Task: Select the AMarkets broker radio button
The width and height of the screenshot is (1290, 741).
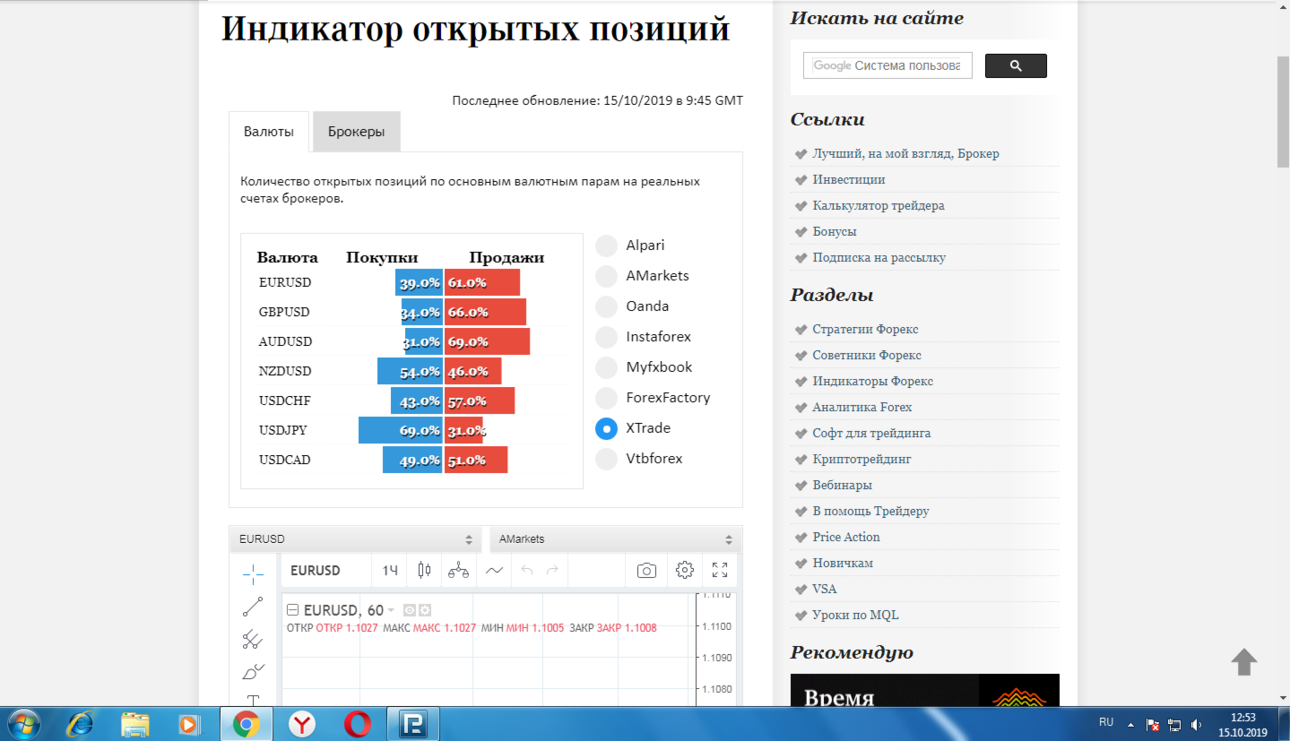Action: click(x=606, y=276)
